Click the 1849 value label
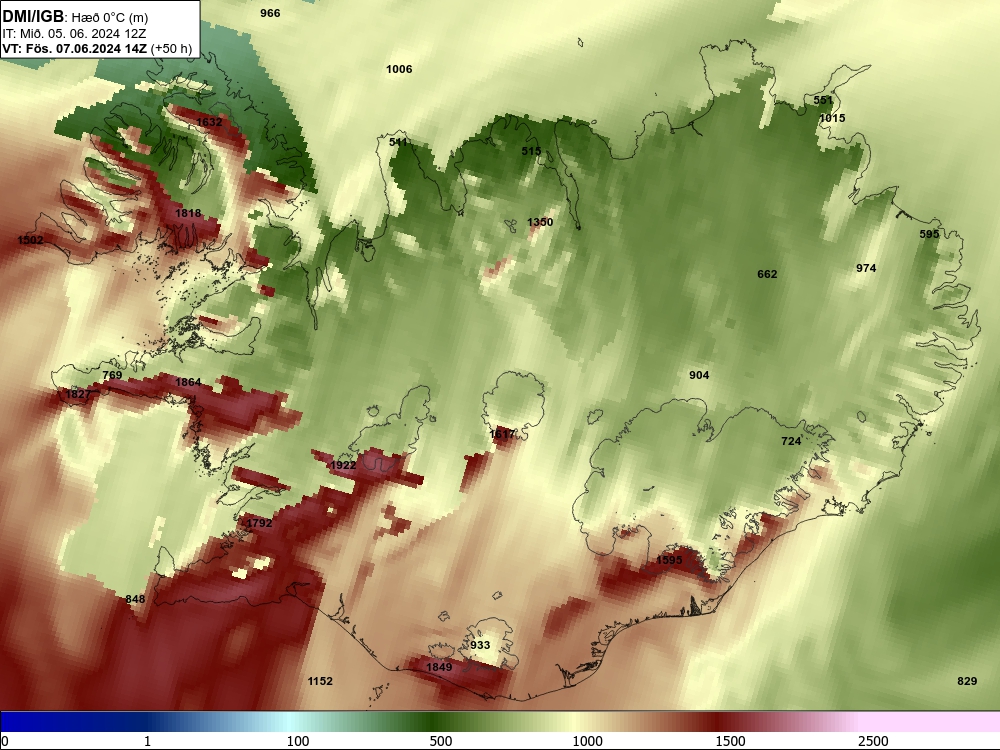 coord(439,667)
